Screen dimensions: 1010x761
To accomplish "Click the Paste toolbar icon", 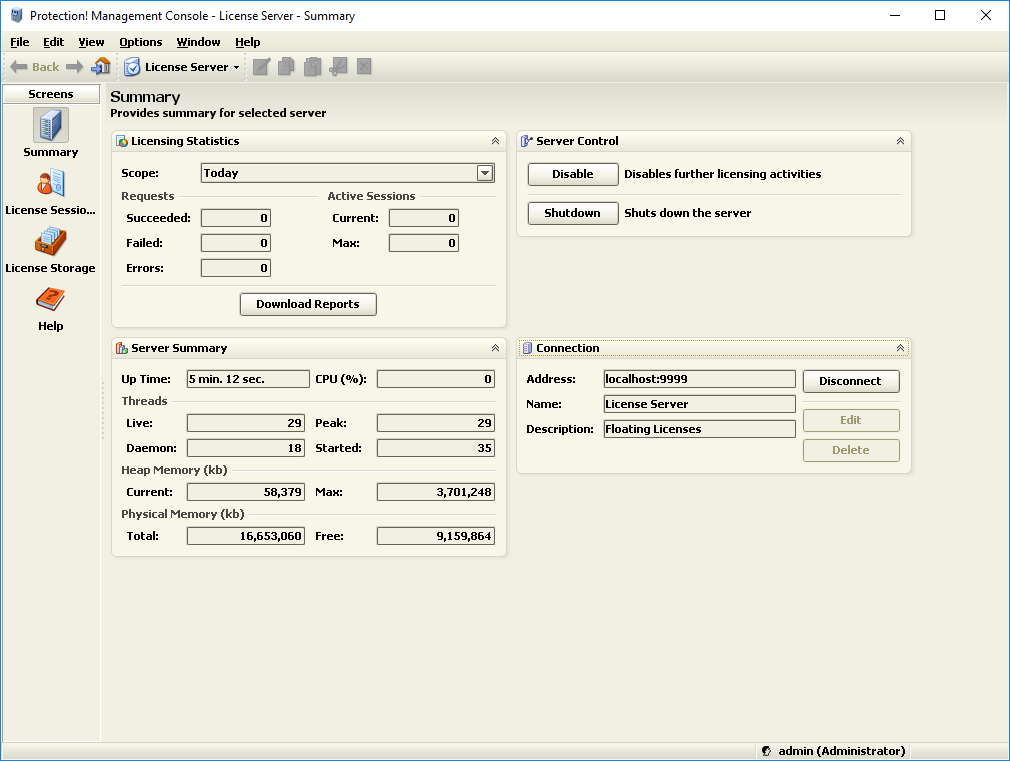I will tap(313, 67).
